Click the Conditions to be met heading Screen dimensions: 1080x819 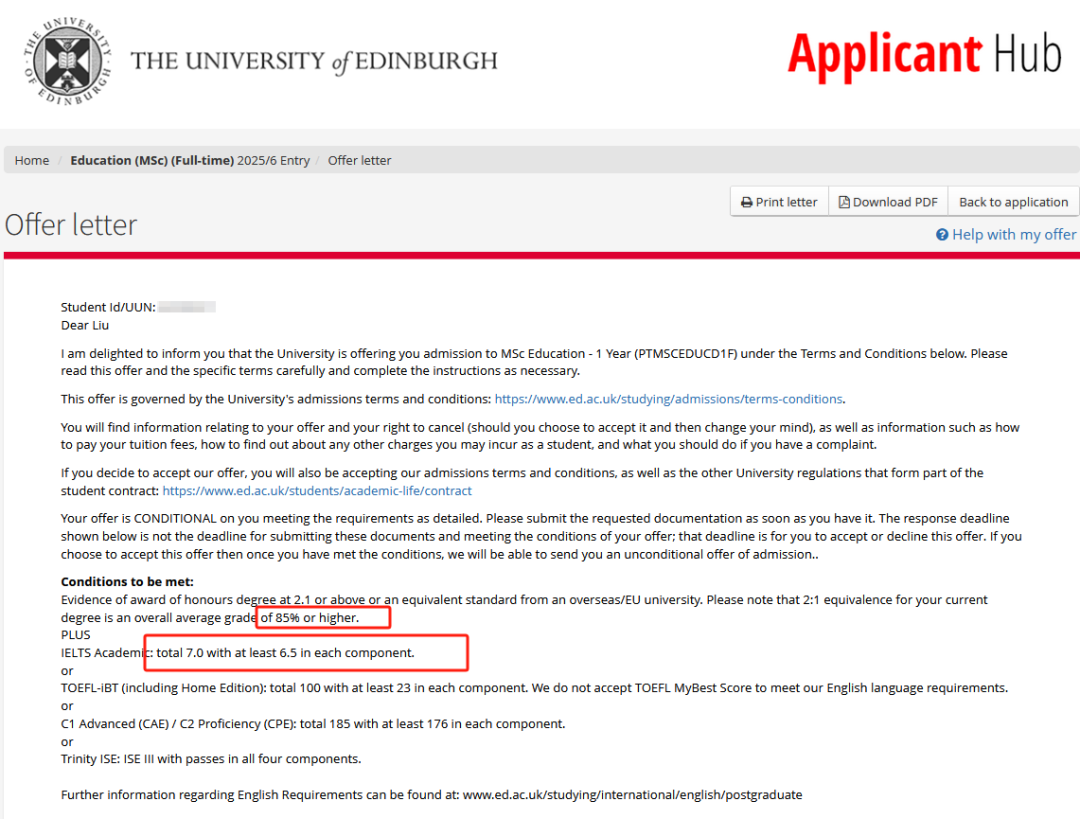pos(127,581)
